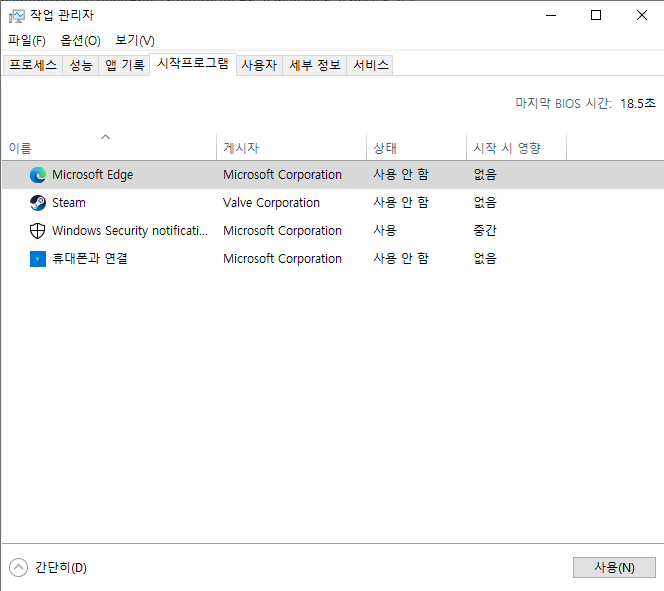Open the 파일(F) menu
The width and height of the screenshot is (664, 591).
27,41
